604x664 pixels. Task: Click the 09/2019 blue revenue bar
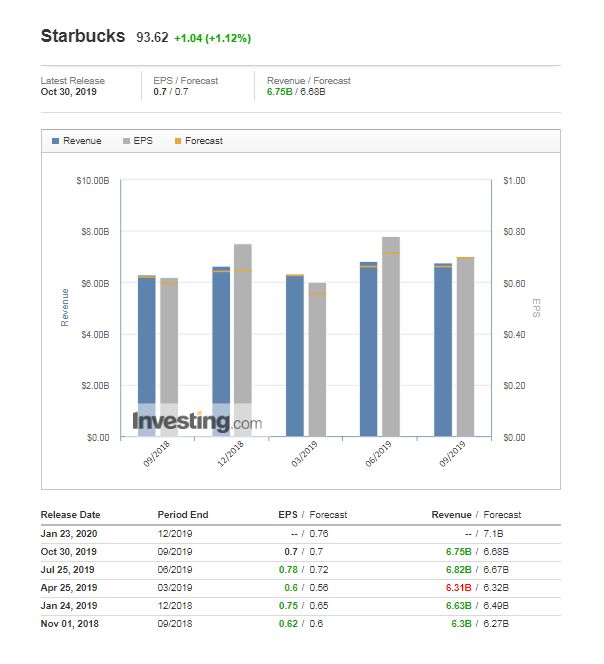click(443, 350)
